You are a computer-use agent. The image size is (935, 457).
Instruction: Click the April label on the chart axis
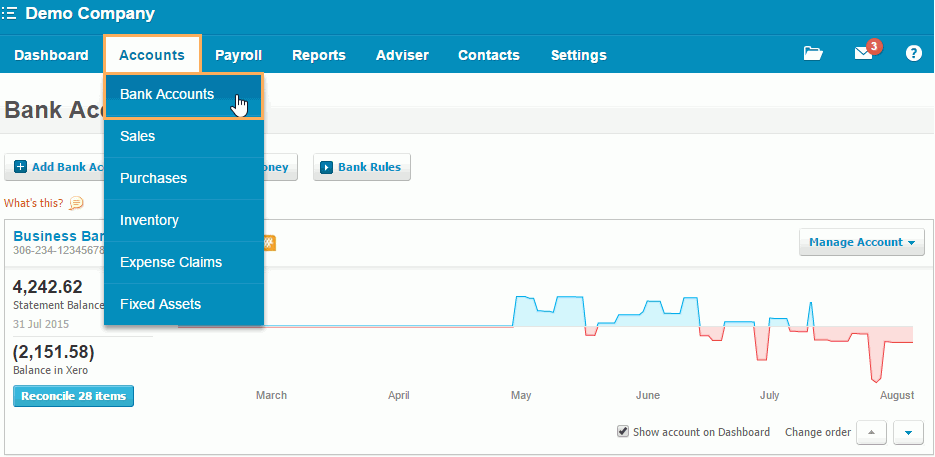pos(398,395)
